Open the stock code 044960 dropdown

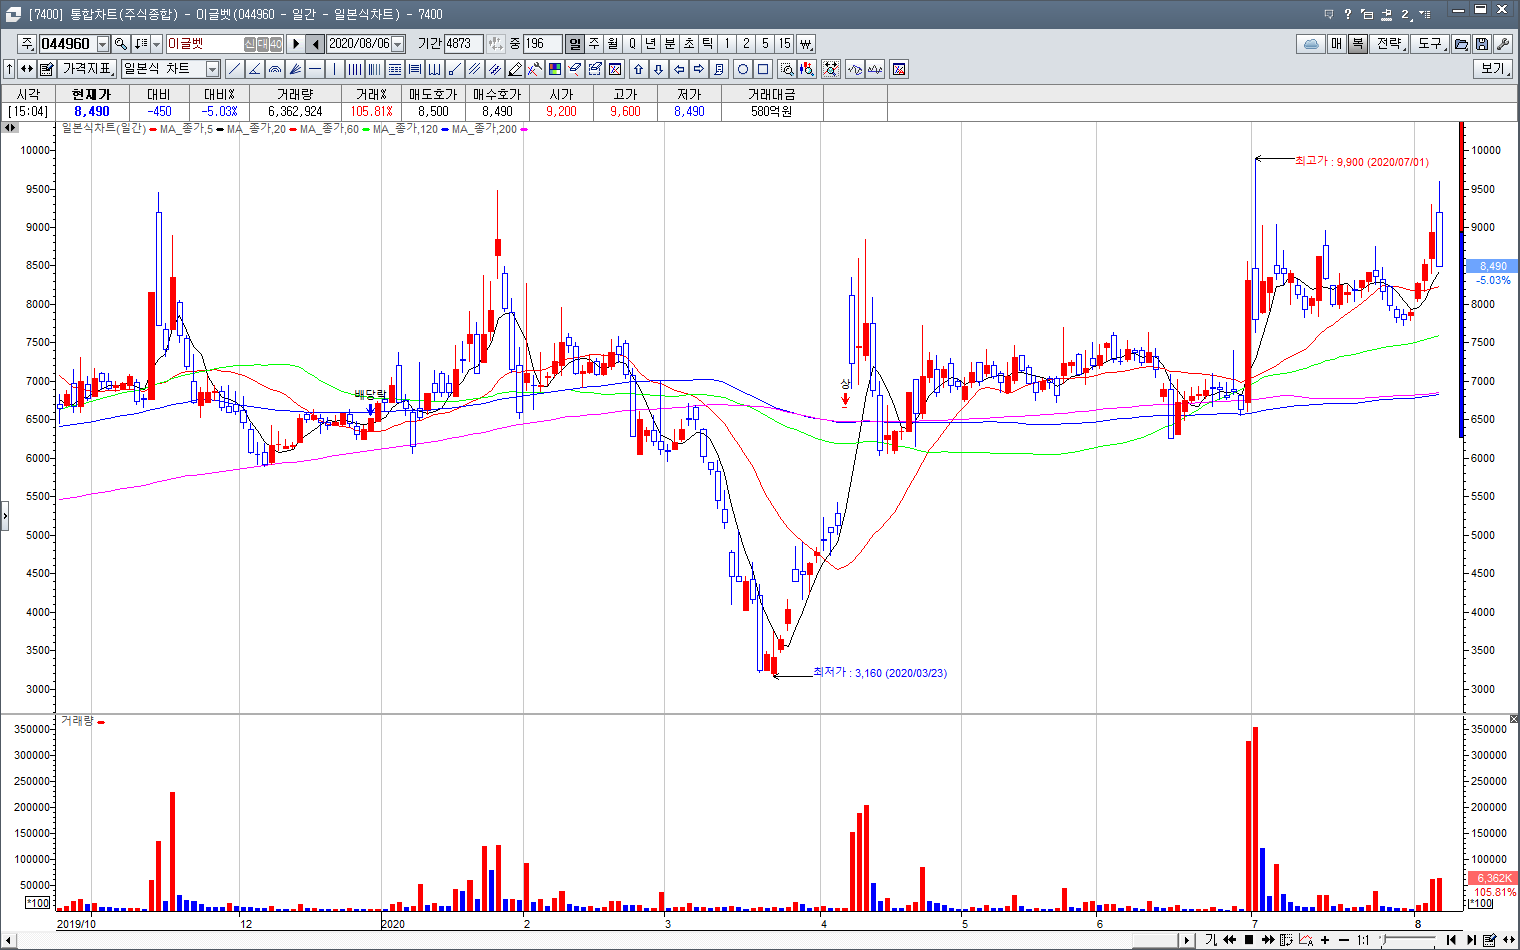tap(103, 44)
